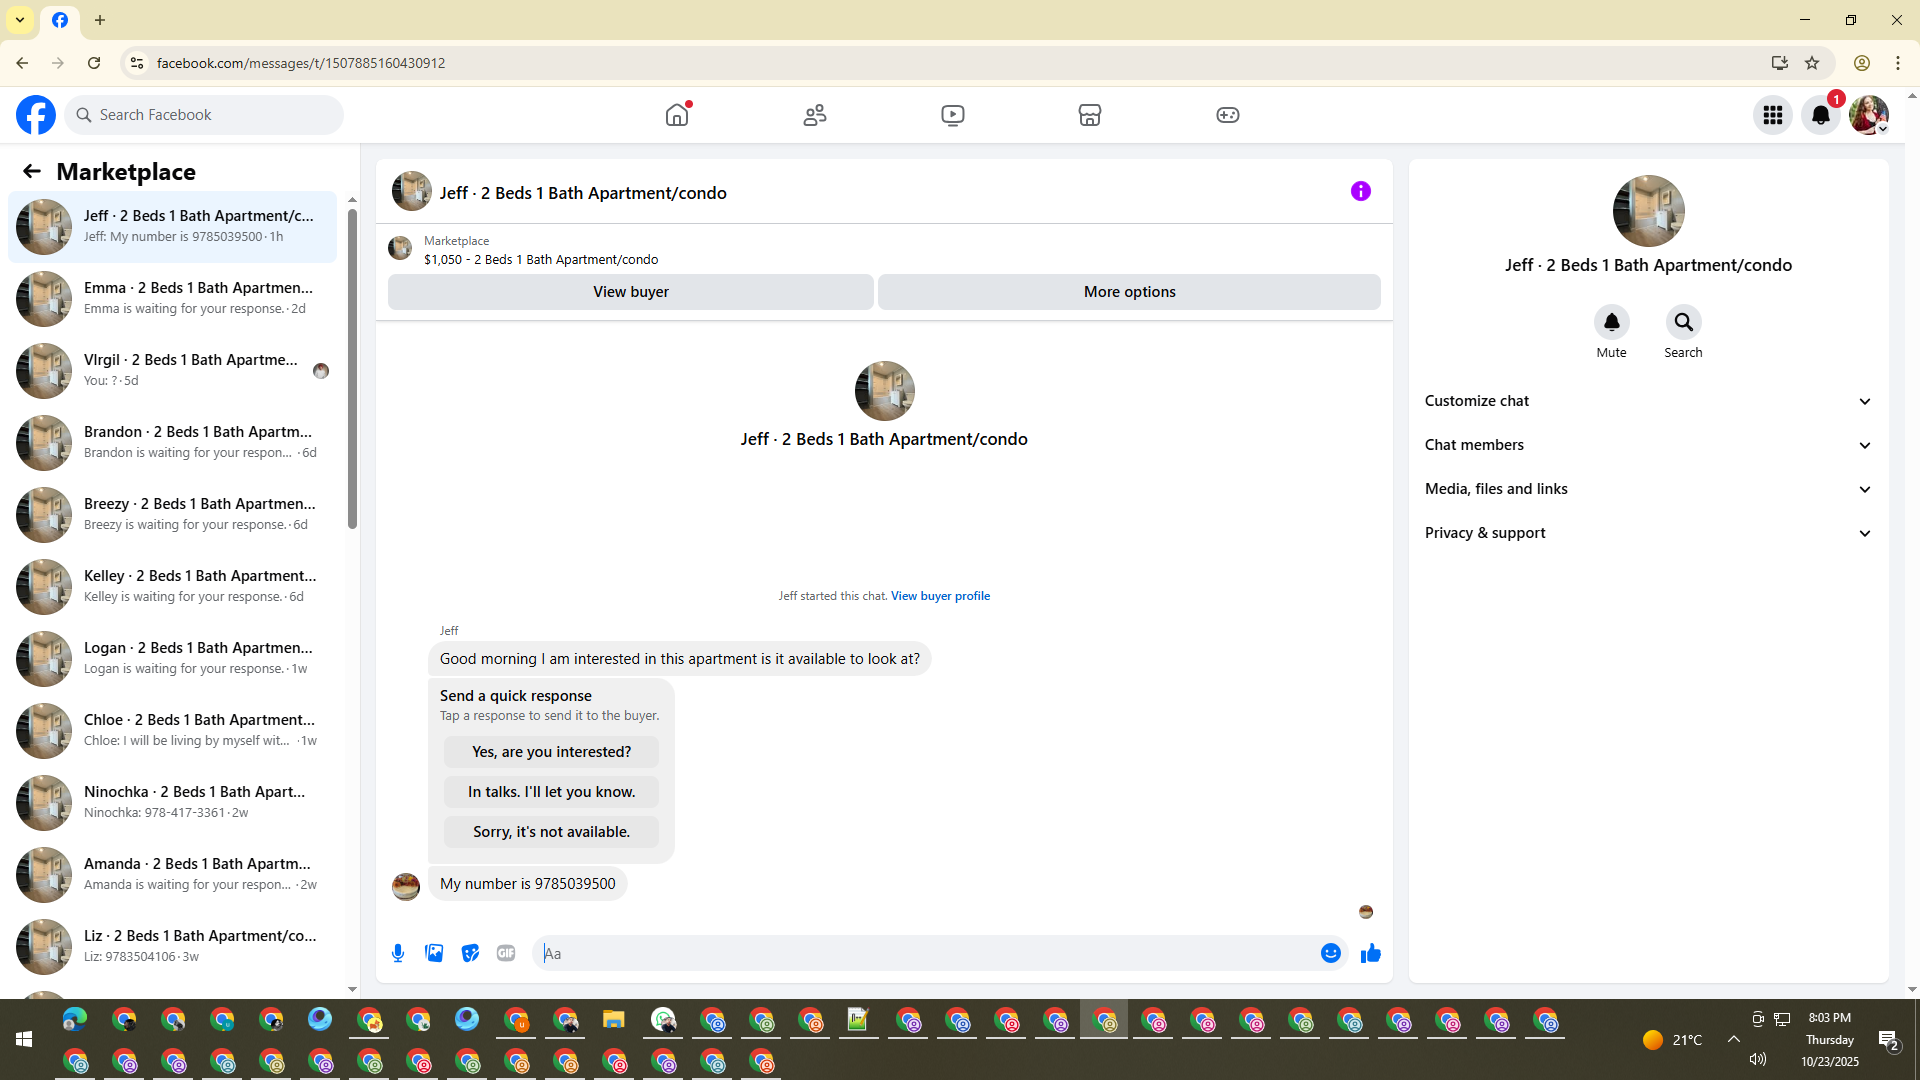Image resolution: width=1920 pixels, height=1080 pixels.
Task: Open Facebook notifications bell
Action: (x=1820, y=115)
